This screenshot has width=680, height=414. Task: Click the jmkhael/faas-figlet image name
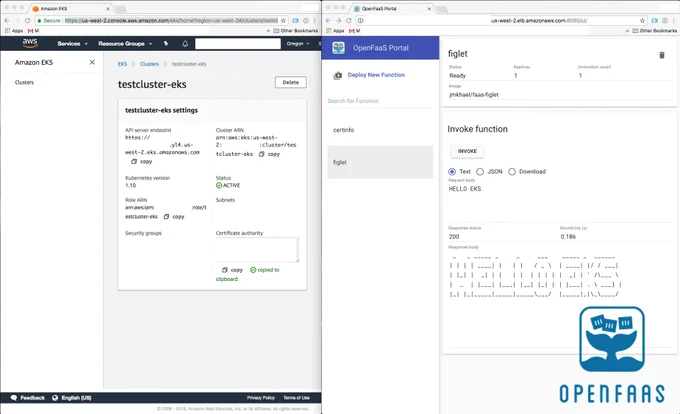(x=474, y=95)
